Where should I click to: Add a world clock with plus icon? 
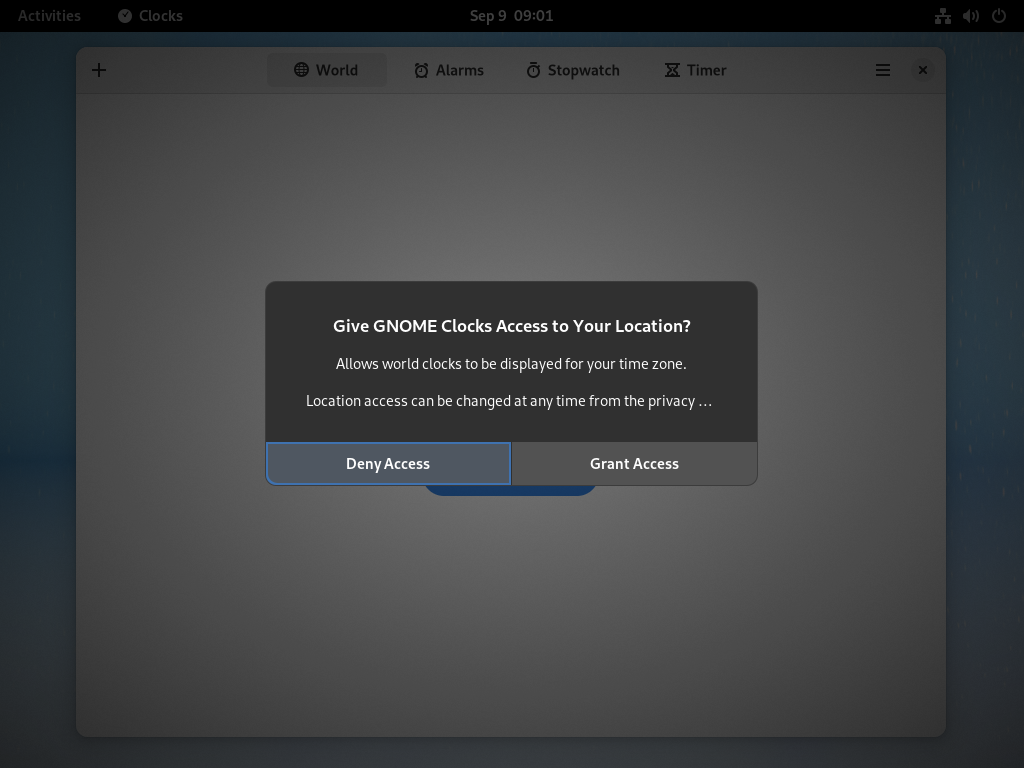click(99, 70)
